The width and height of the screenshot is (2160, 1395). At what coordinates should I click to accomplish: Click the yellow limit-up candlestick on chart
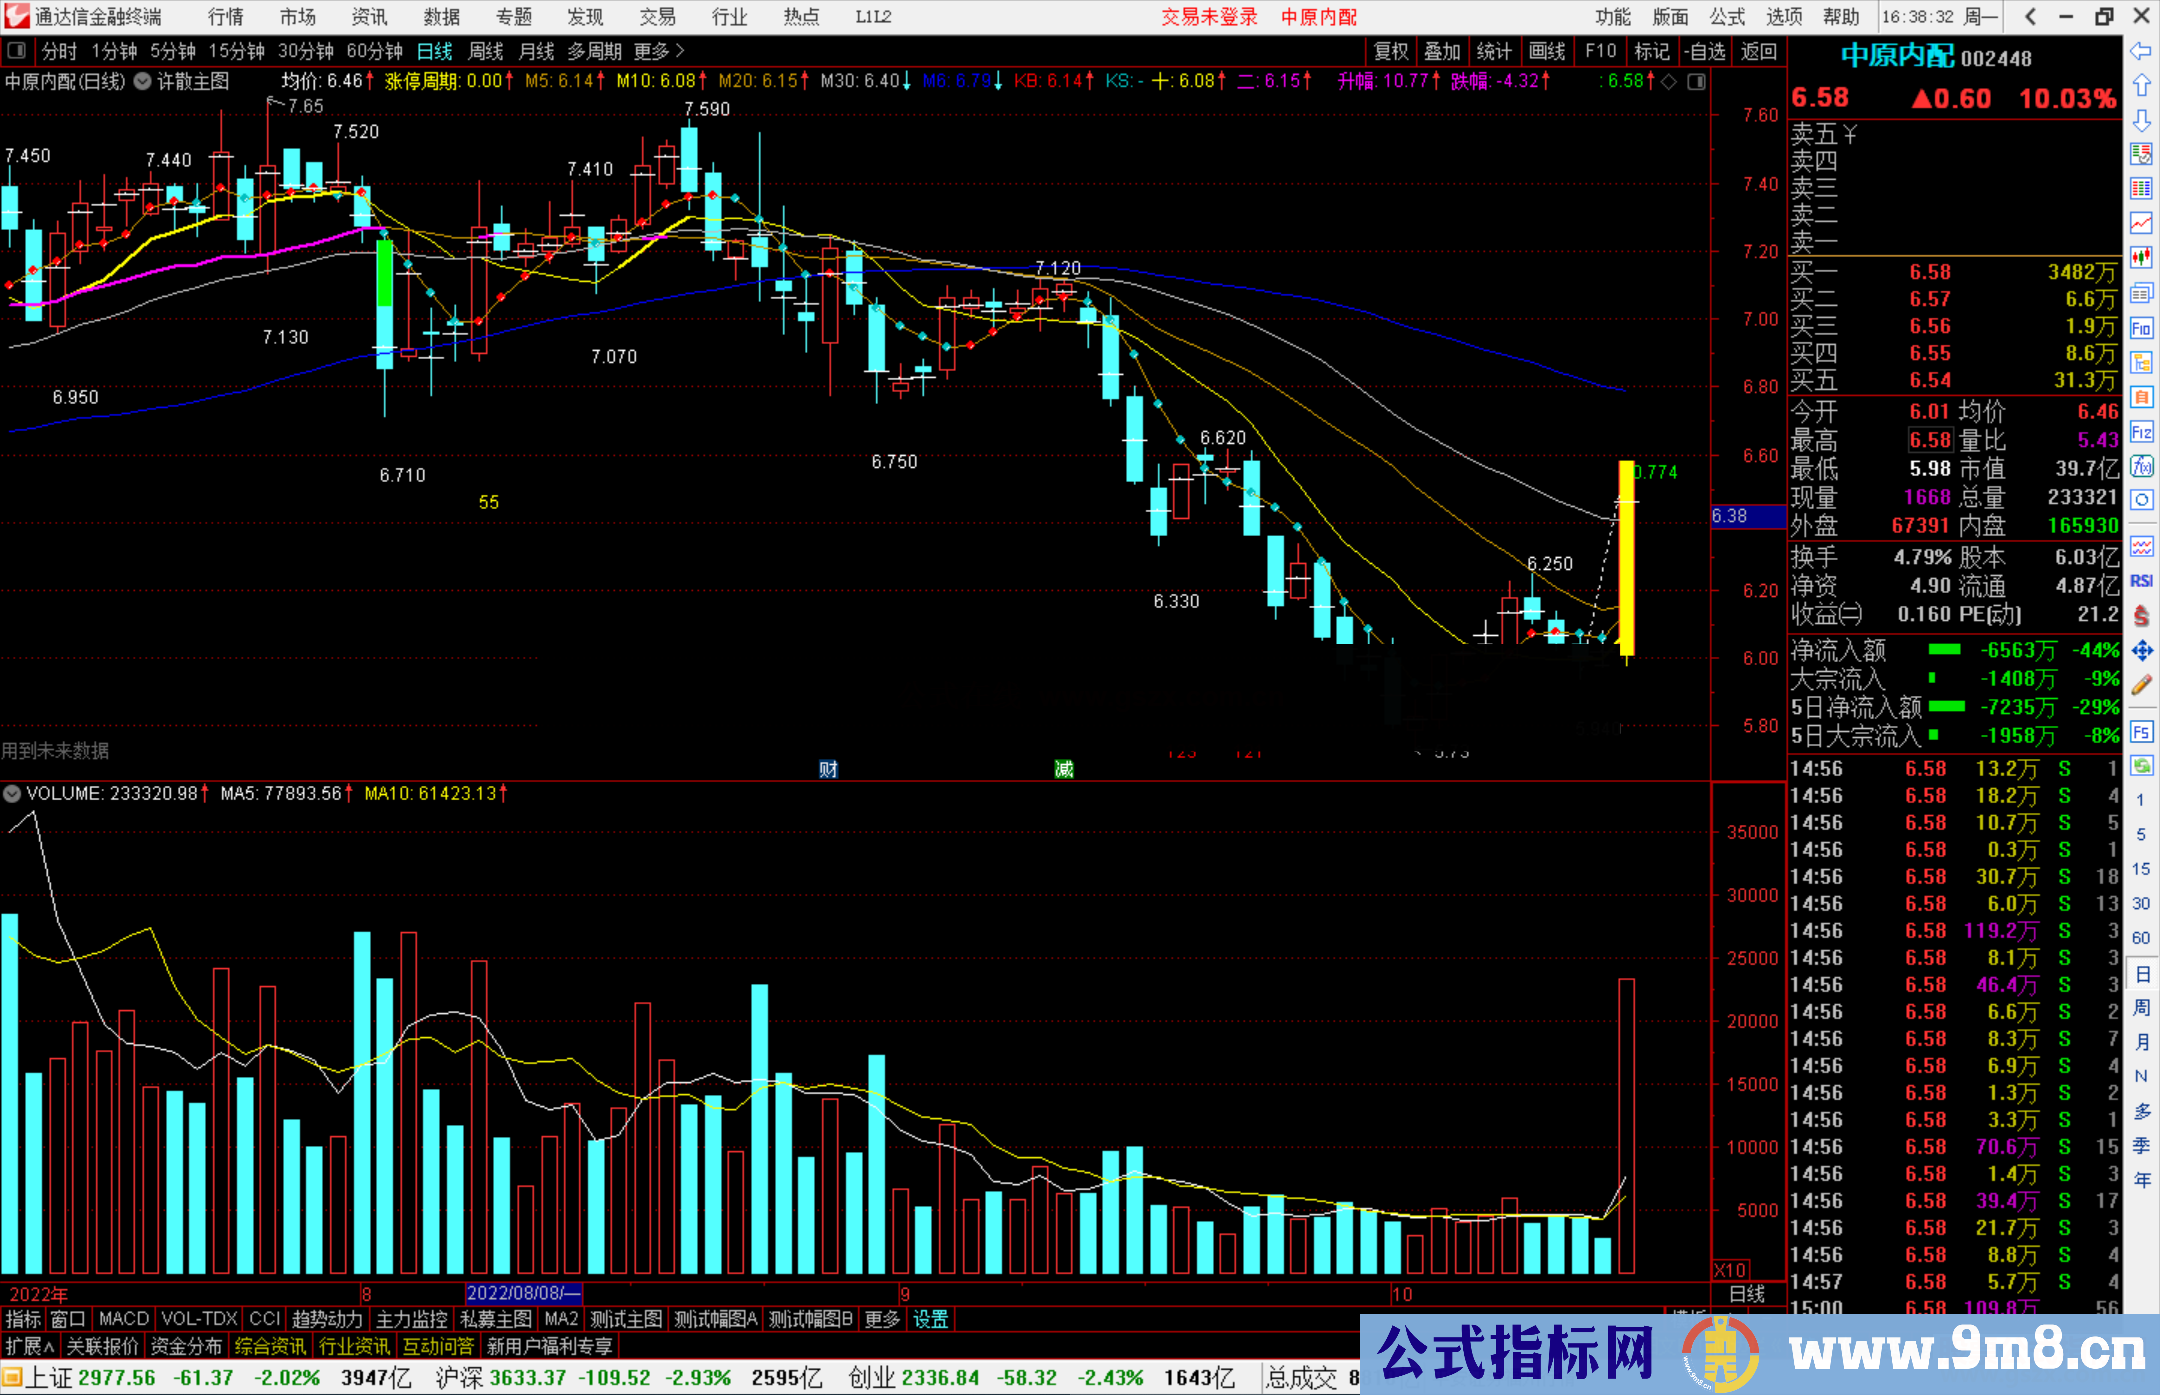(x=1627, y=557)
